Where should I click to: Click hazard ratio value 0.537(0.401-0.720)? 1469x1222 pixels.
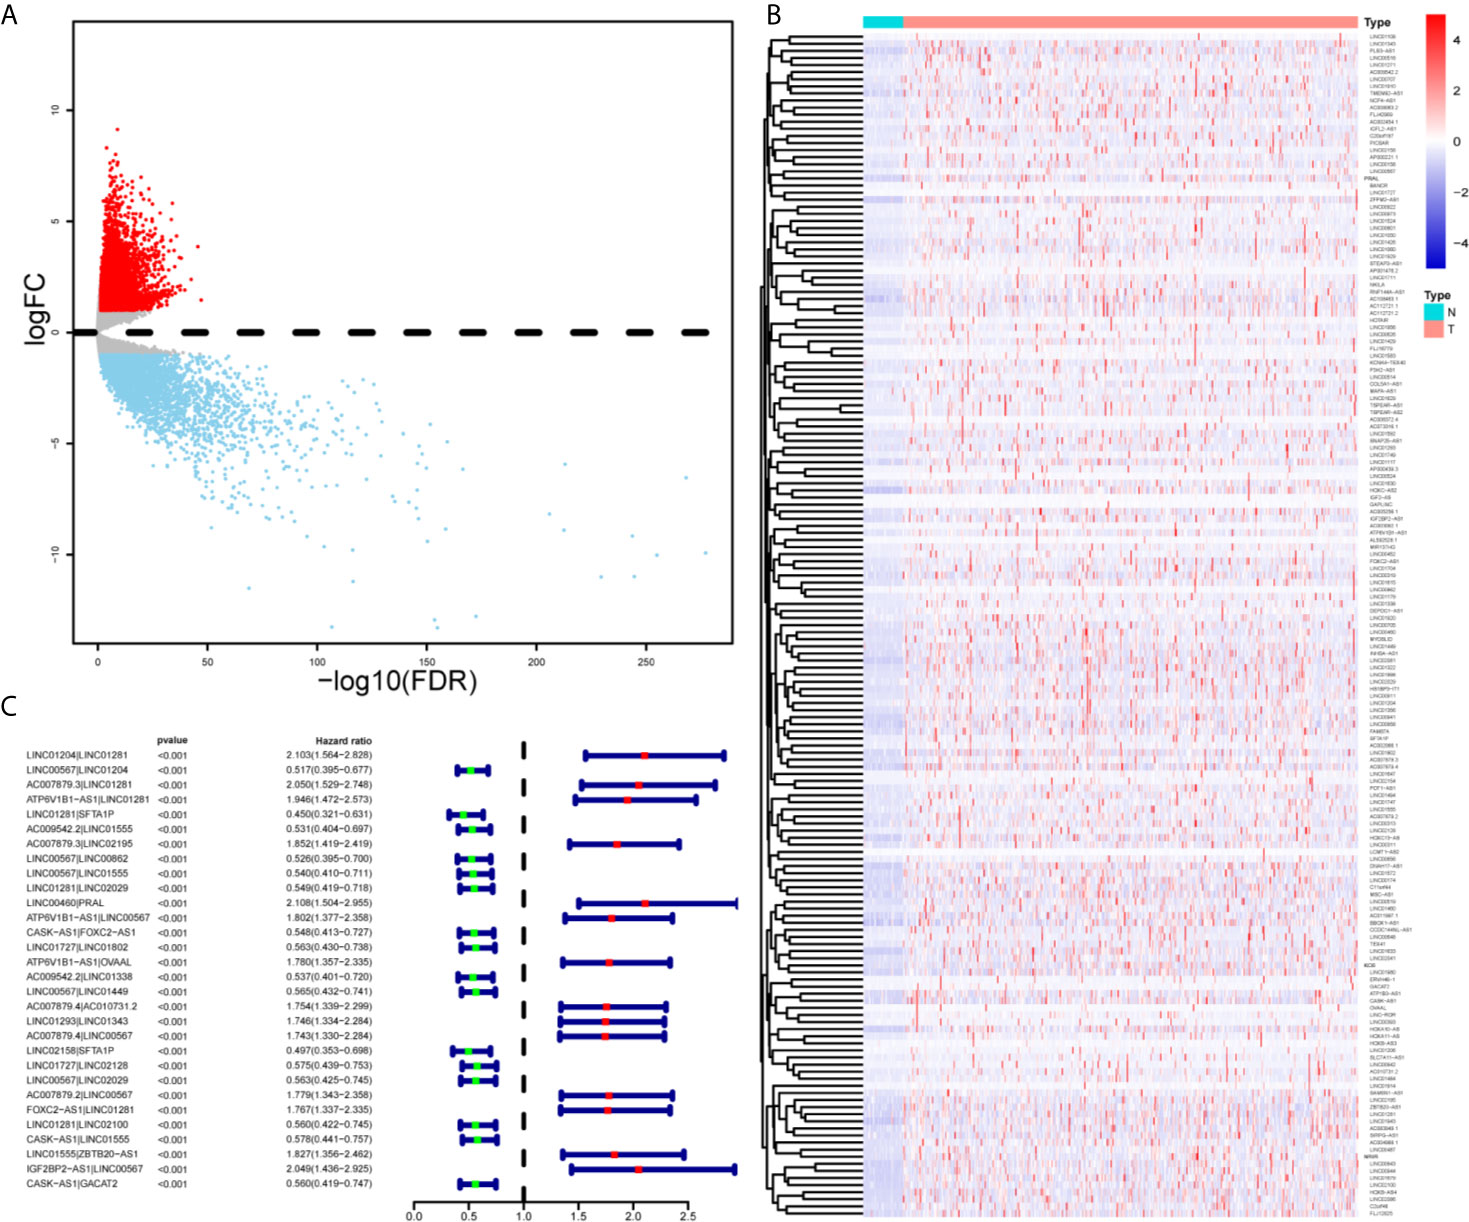click(x=329, y=977)
